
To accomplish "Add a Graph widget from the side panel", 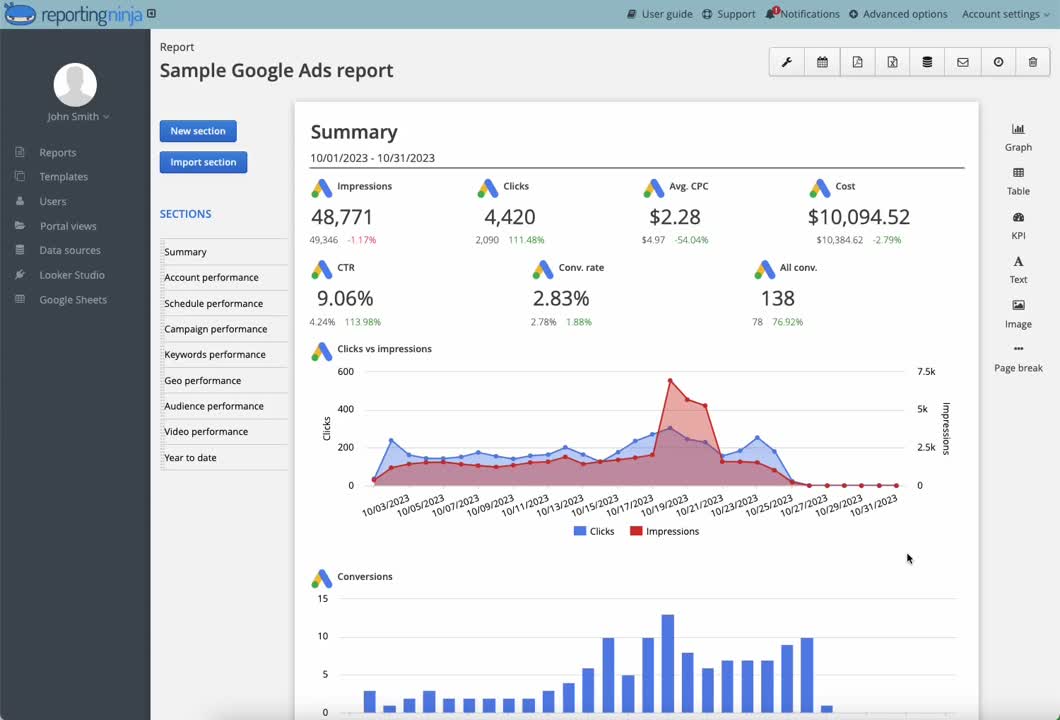I will point(1018,137).
